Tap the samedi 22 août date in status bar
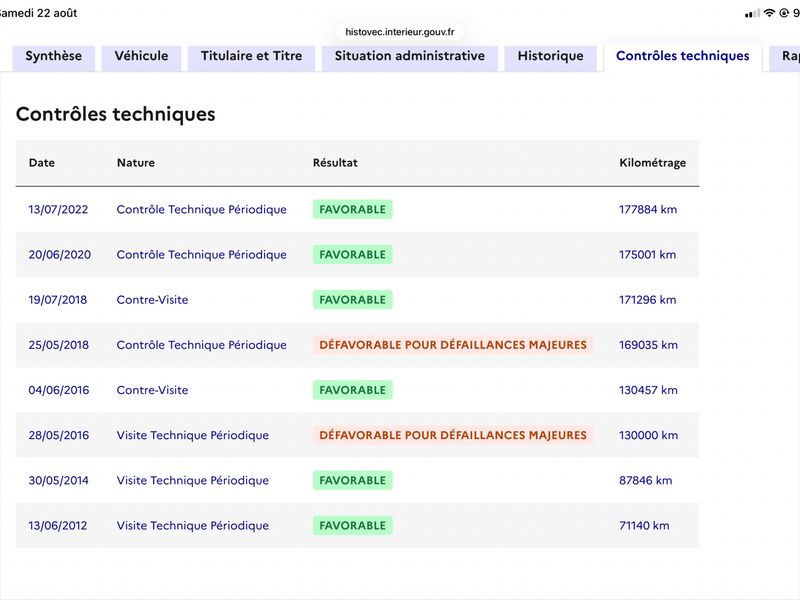Viewport: 800px width, 600px height. [38, 13]
